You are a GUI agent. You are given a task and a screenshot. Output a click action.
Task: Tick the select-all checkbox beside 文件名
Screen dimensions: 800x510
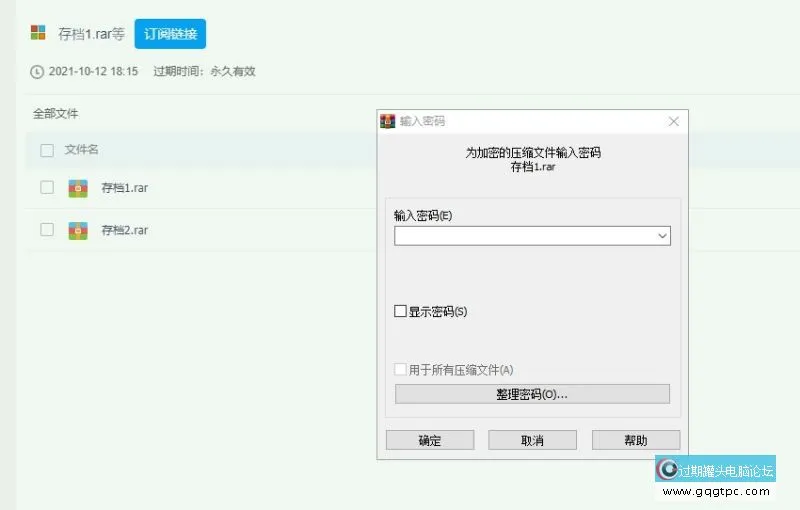[47, 150]
